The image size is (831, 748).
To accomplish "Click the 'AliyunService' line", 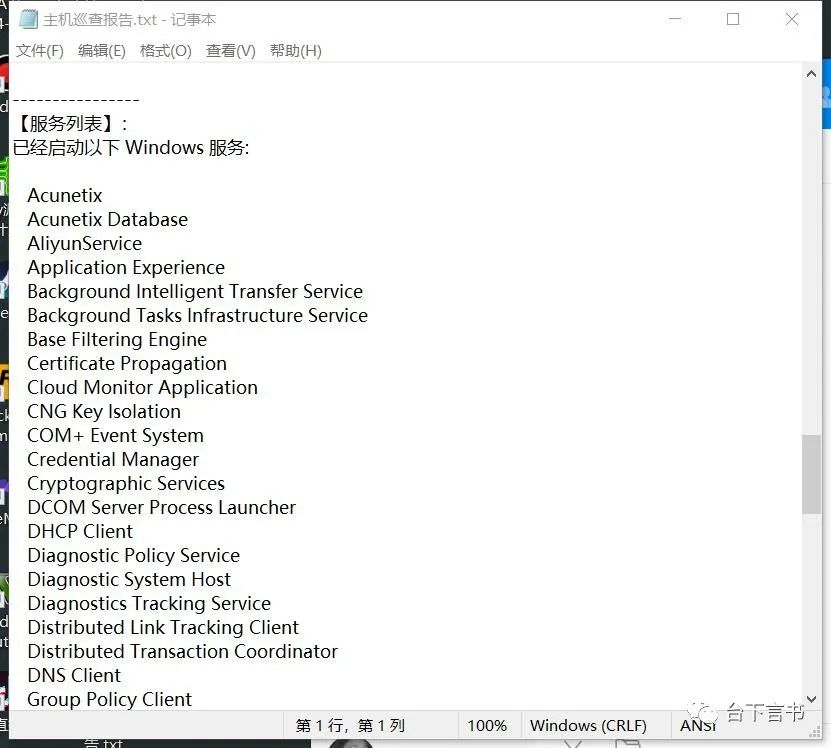I will 85,244.
